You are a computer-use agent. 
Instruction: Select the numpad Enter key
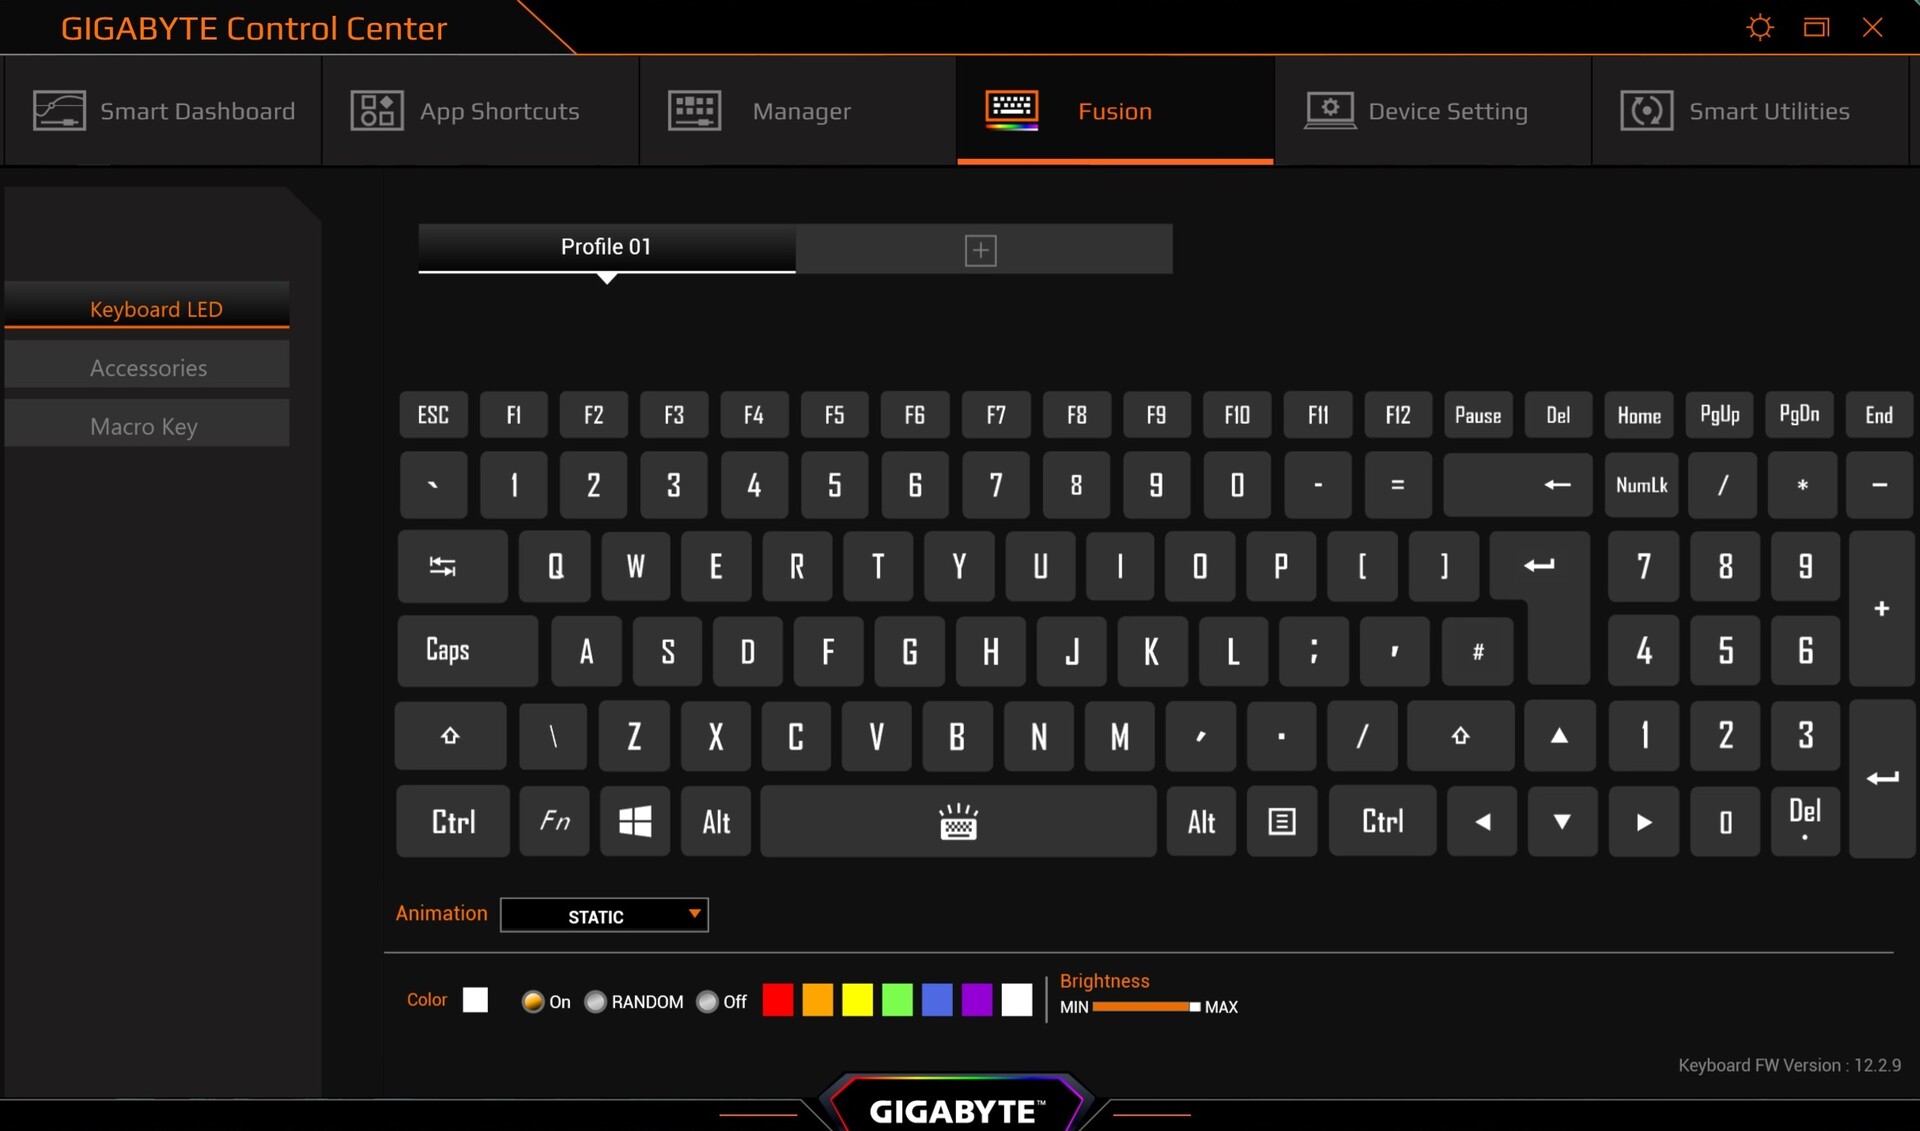(1881, 778)
